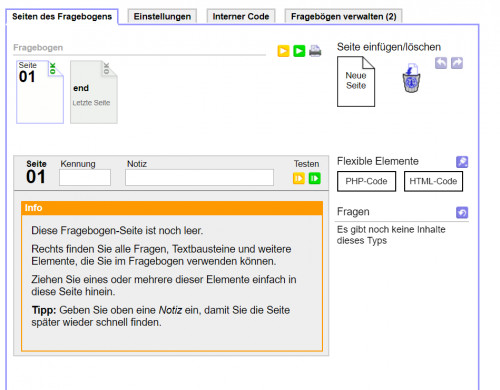The height and width of the screenshot is (390, 500).
Task: Click yellow test-page icon under Testen
Action: [x=299, y=178]
